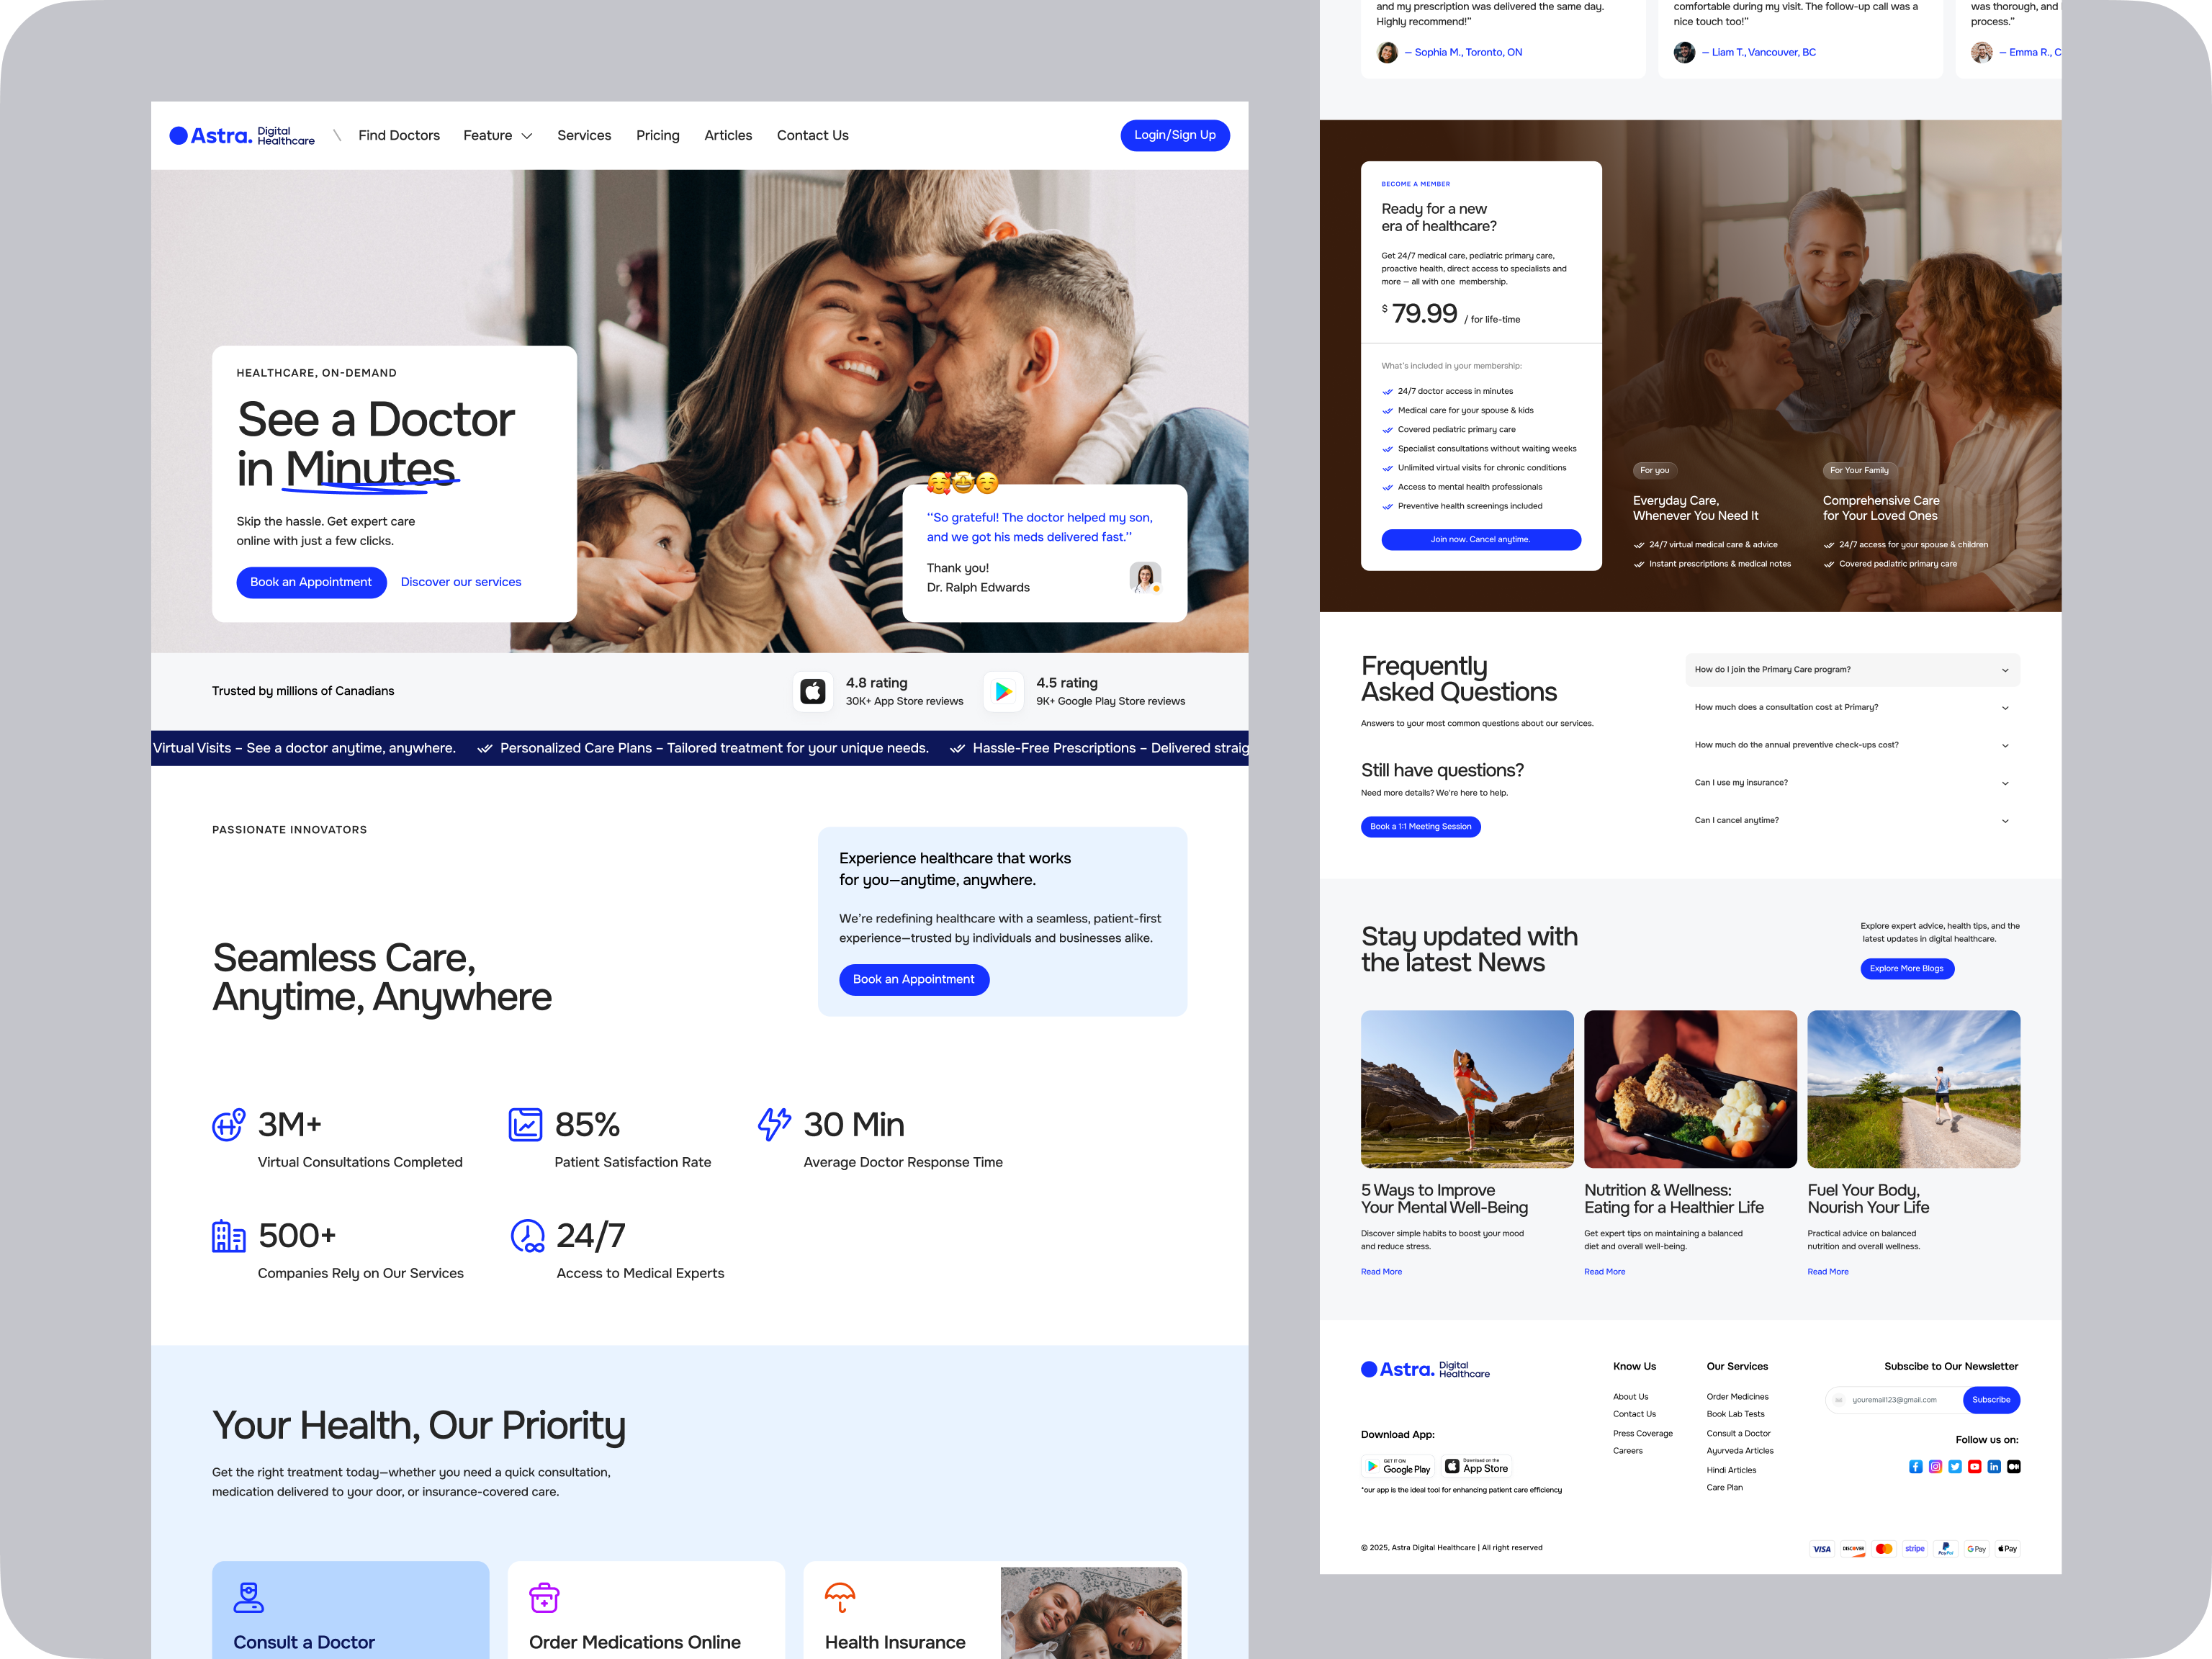Select Pricing in the navigation bar

point(657,135)
